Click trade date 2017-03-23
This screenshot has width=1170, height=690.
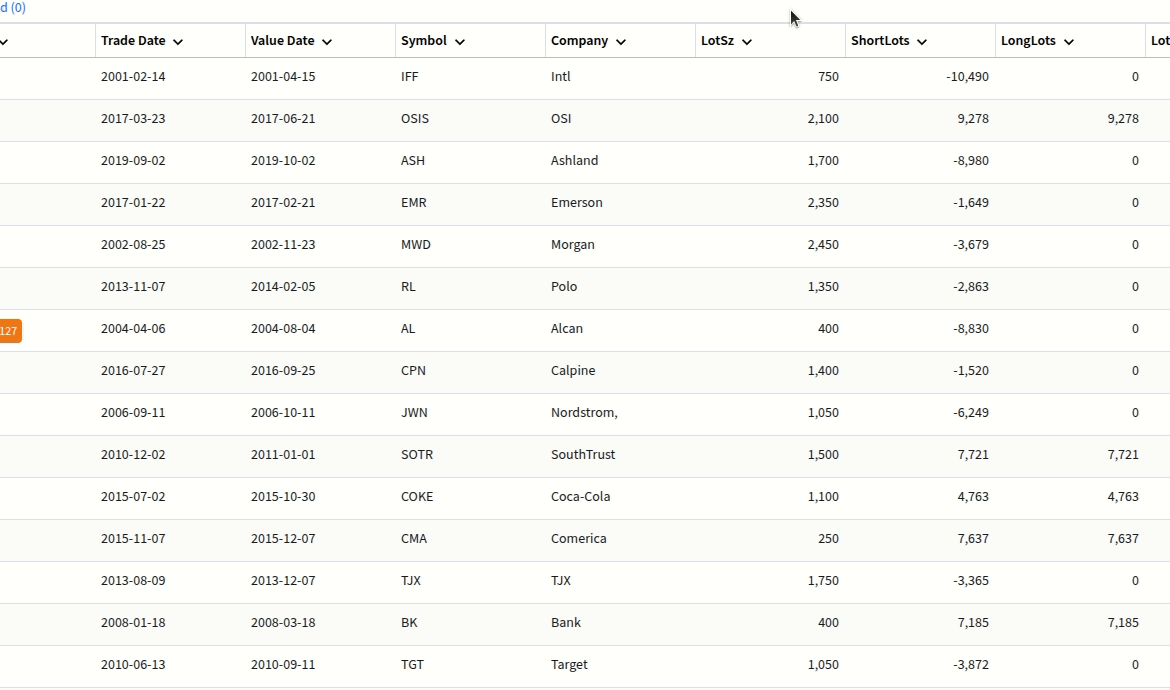(x=134, y=118)
